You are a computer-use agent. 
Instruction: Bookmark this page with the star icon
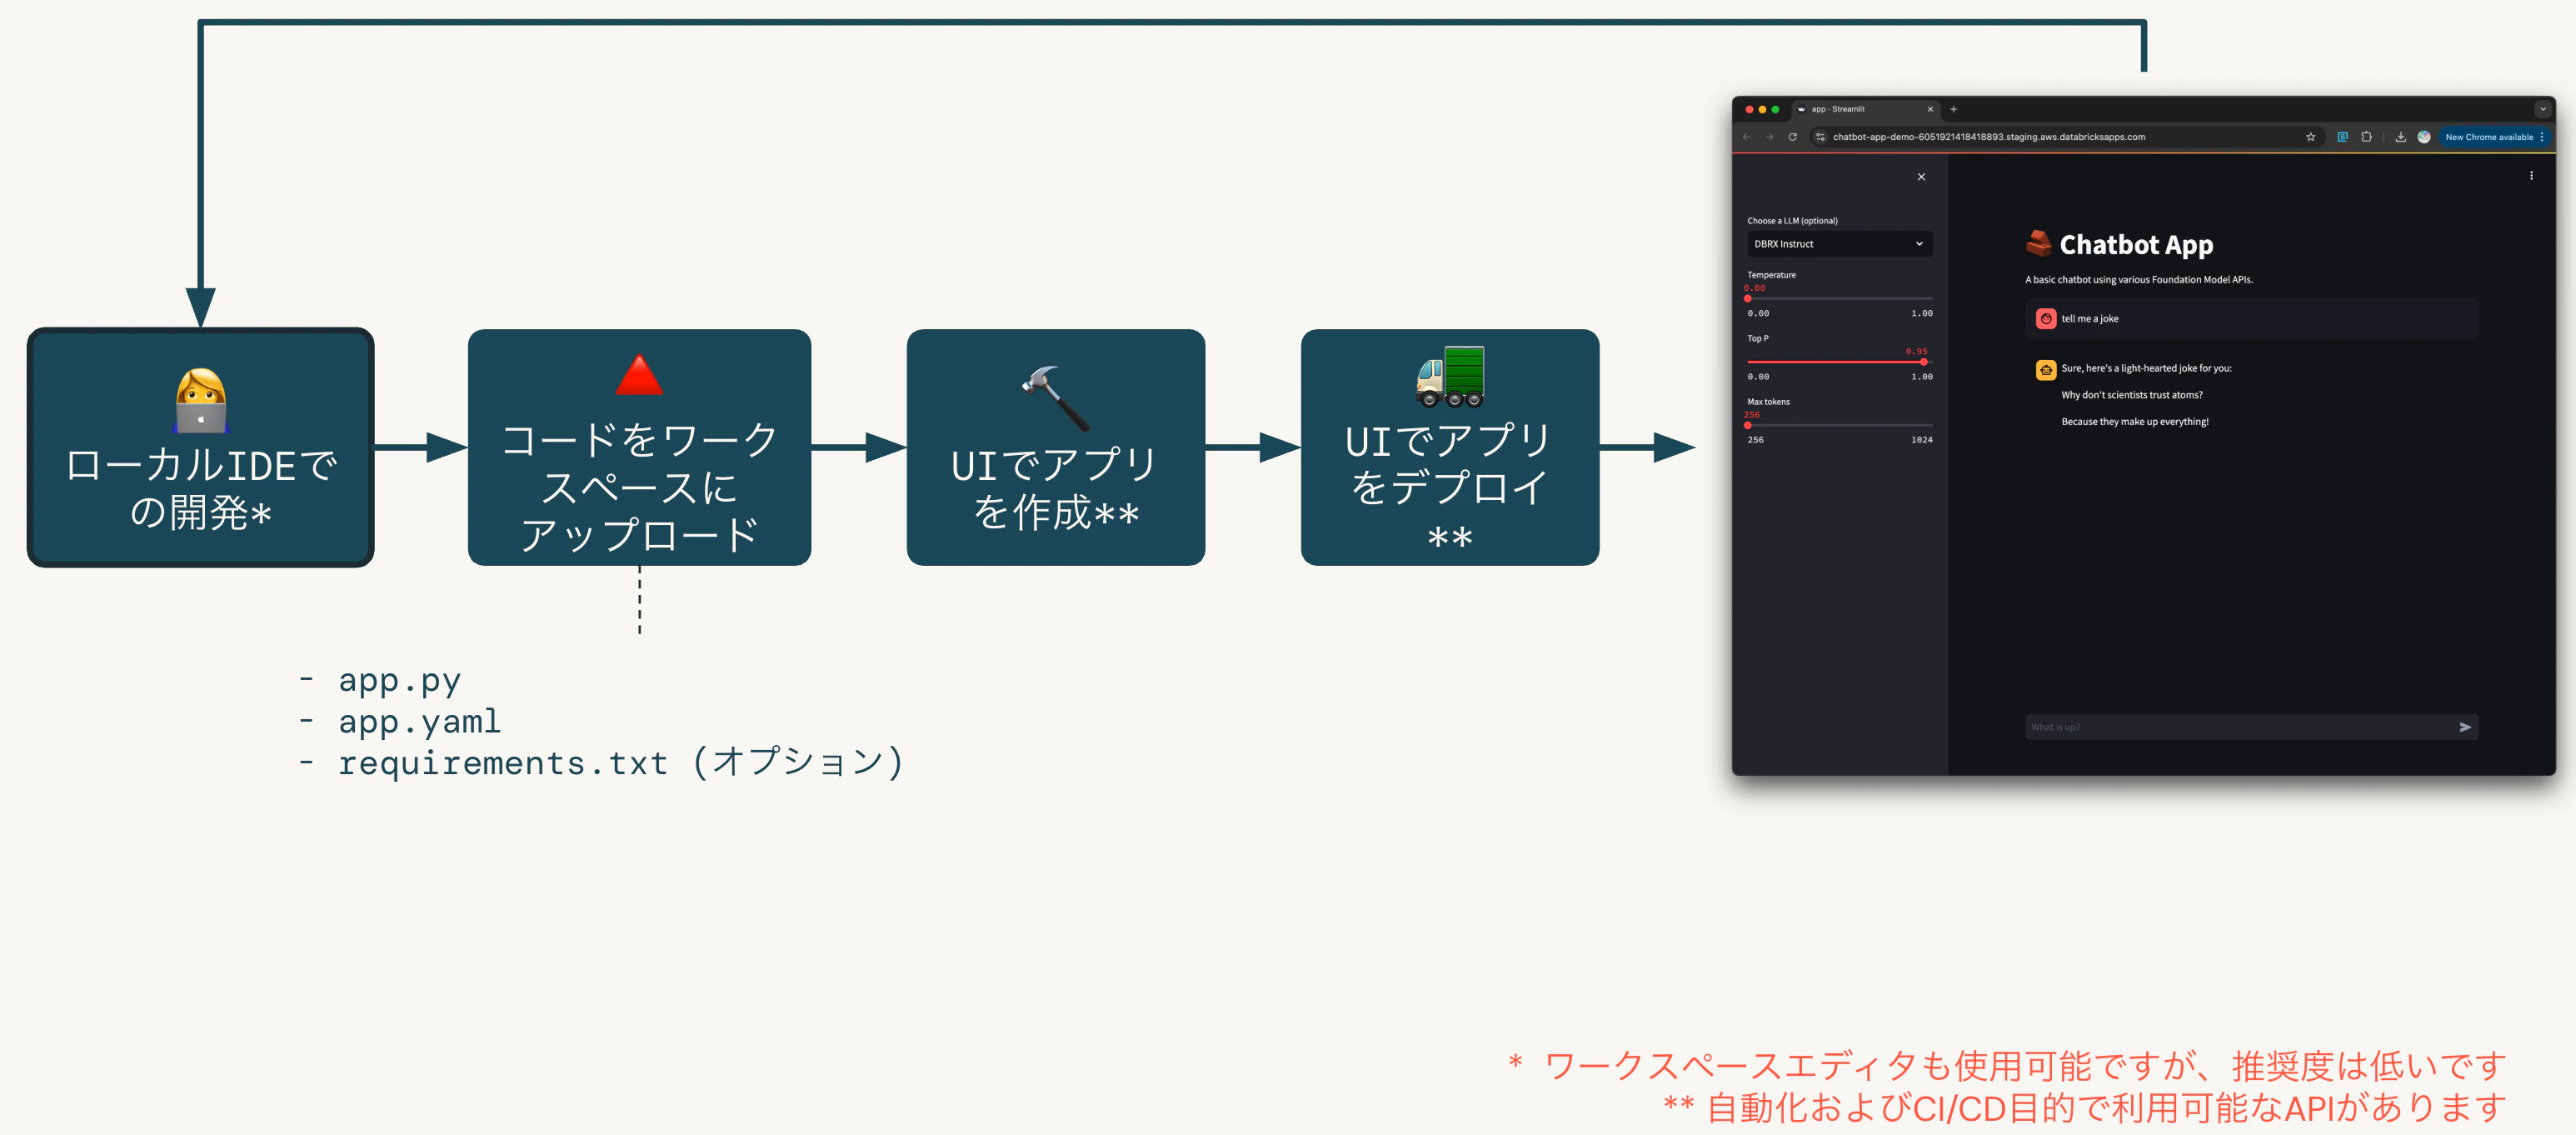(x=2310, y=137)
